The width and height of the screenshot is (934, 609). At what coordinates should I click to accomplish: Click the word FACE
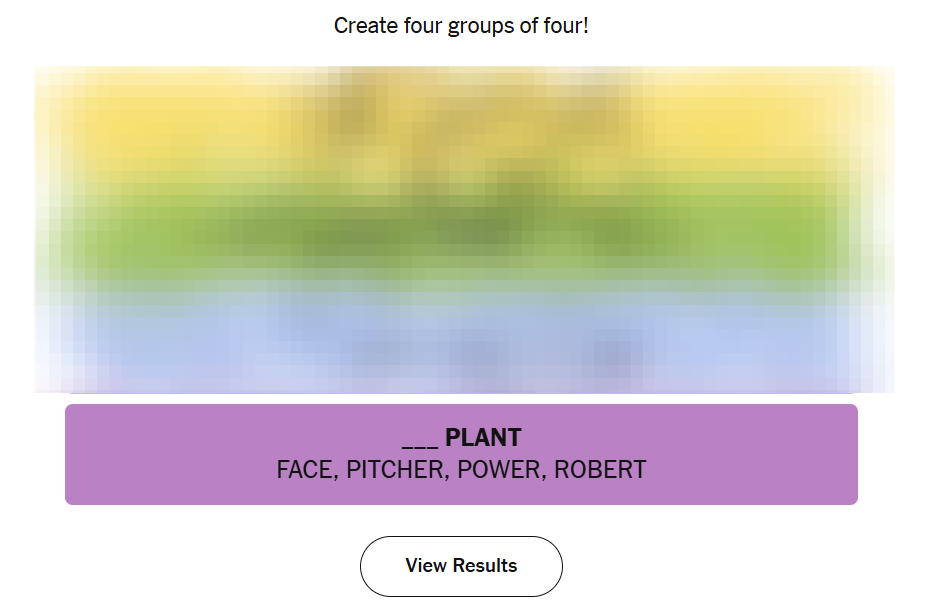pos(306,470)
